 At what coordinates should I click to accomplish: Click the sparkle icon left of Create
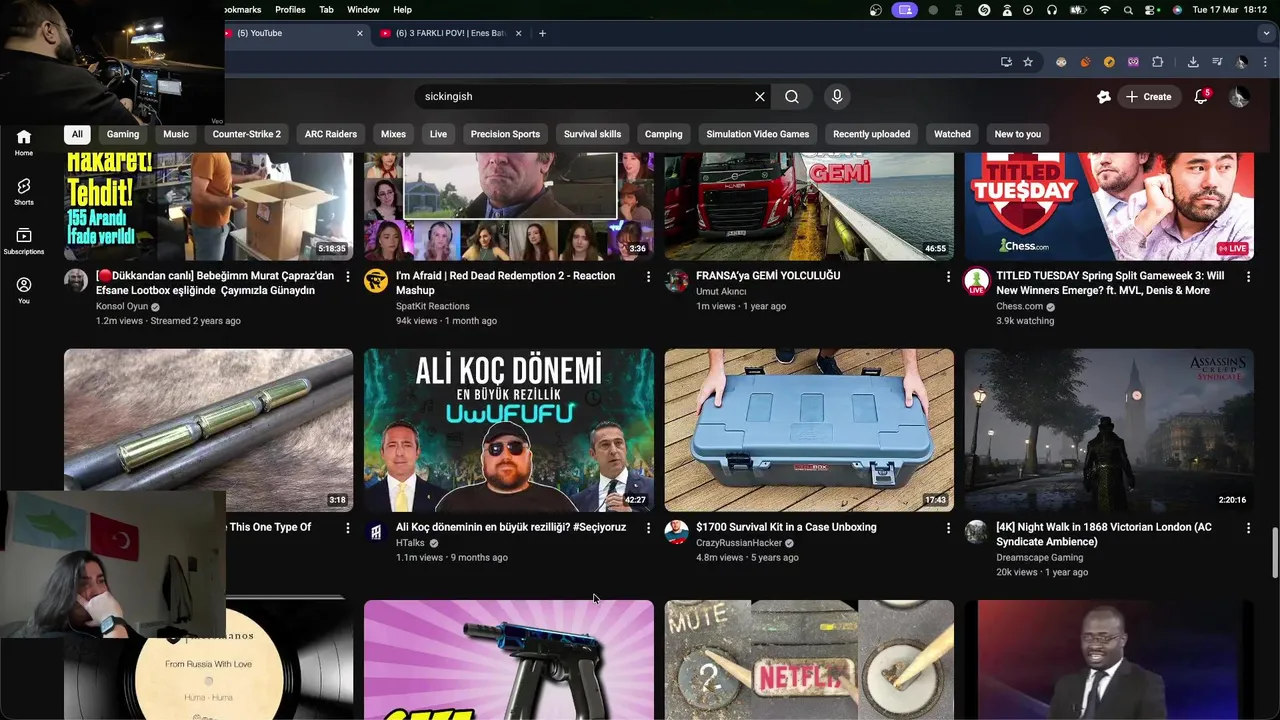pyautogui.click(x=1104, y=97)
